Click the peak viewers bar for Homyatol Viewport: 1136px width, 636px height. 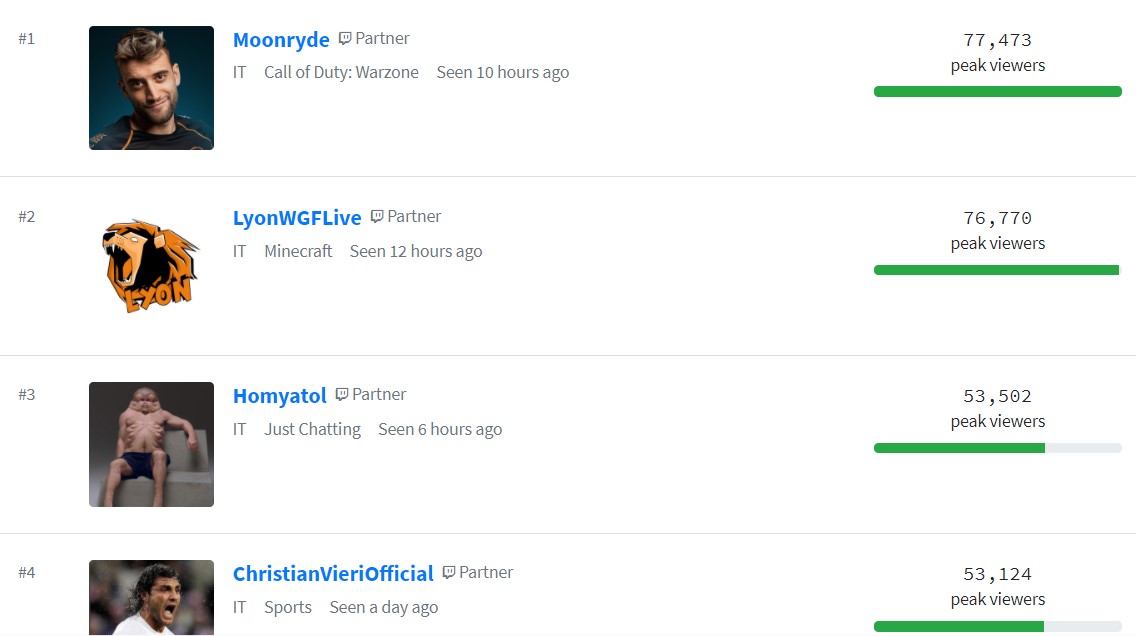[x=998, y=448]
